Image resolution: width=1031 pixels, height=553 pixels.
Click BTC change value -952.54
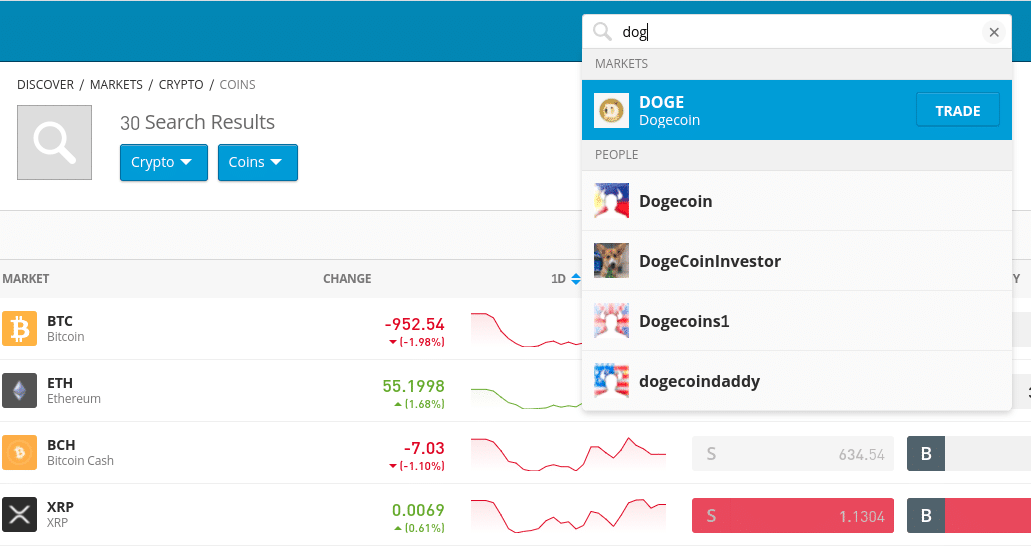pos(414,324)
